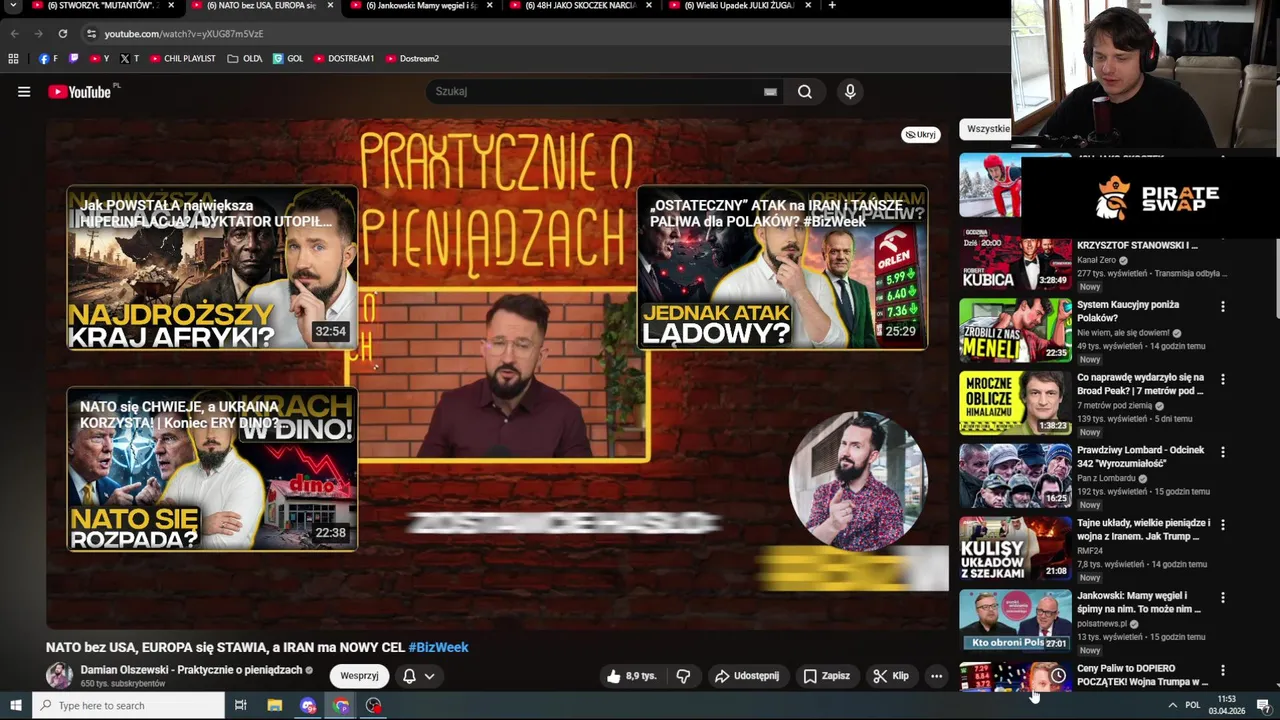1280x720 pixels.
Task: Go forward in browser history
Action: [x=38, y=34]
